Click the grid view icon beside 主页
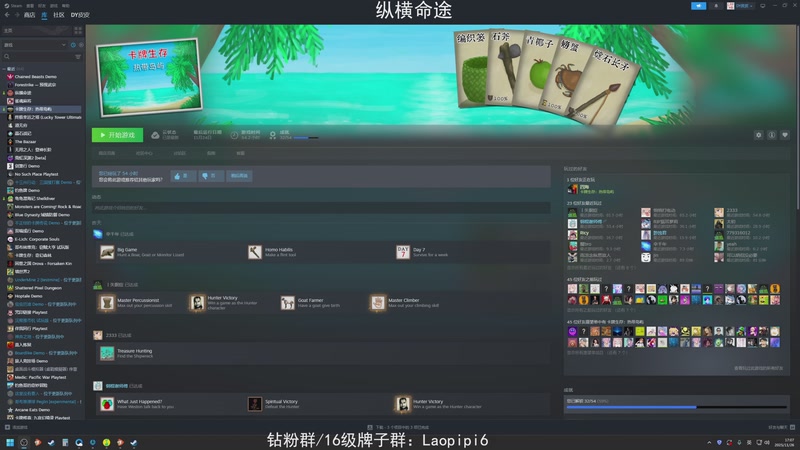 click(78, 31)
